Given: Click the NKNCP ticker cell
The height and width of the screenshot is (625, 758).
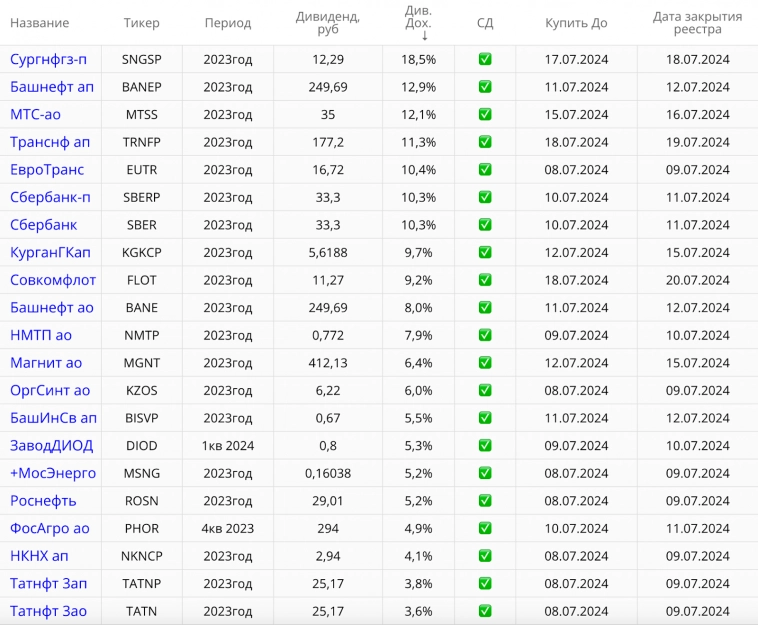Looking at the screenshot, I should pyautogui.click(x=141, y=556).
